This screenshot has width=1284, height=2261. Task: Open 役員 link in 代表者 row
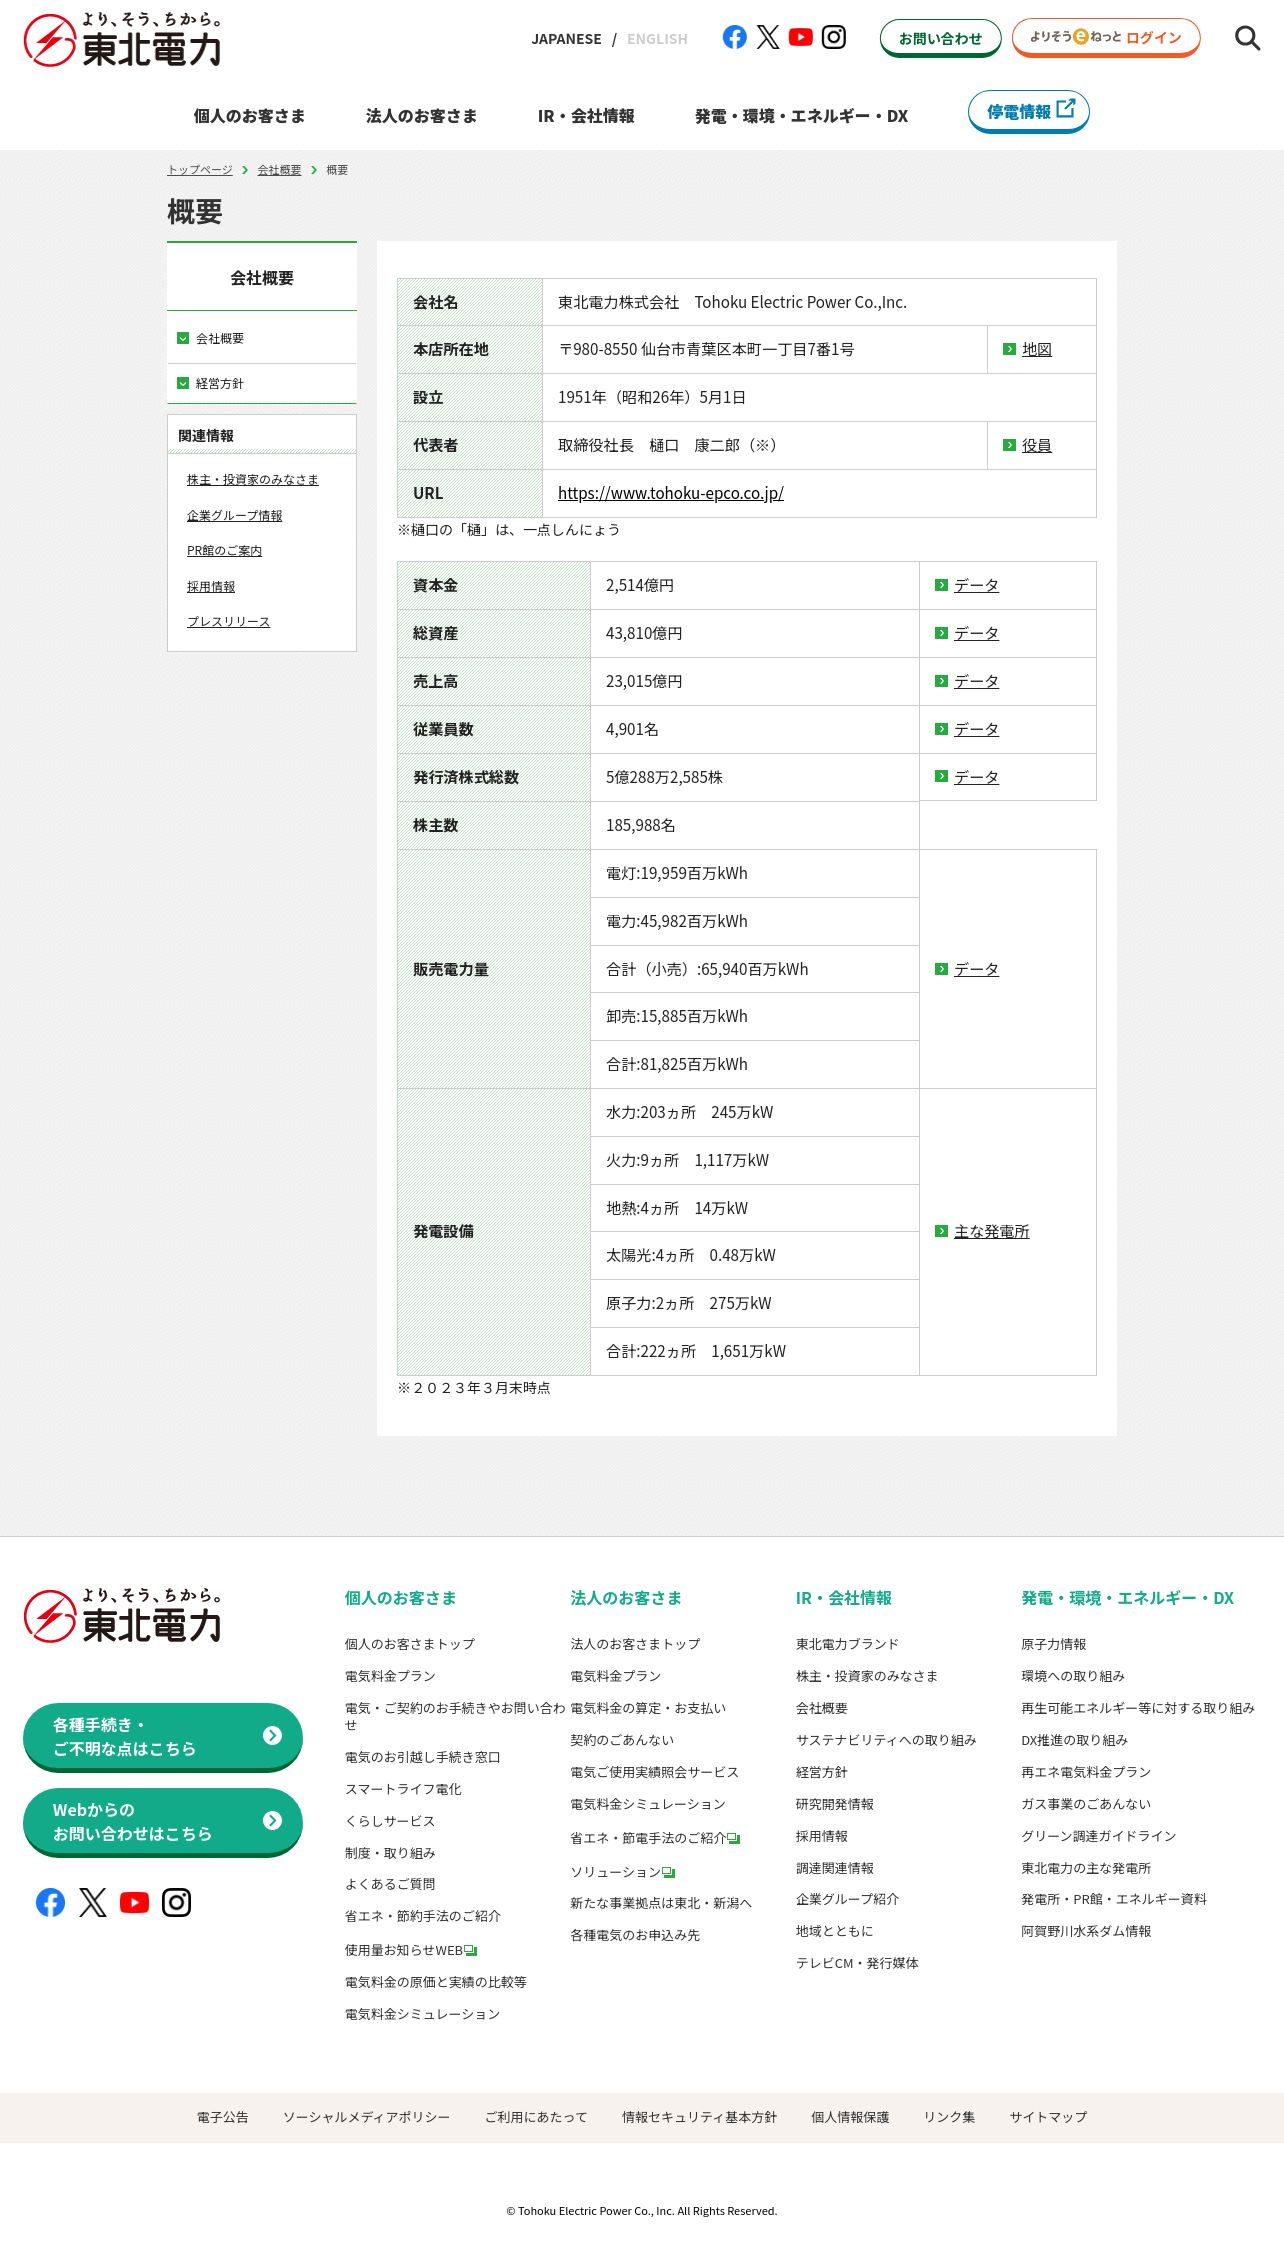1036,445
